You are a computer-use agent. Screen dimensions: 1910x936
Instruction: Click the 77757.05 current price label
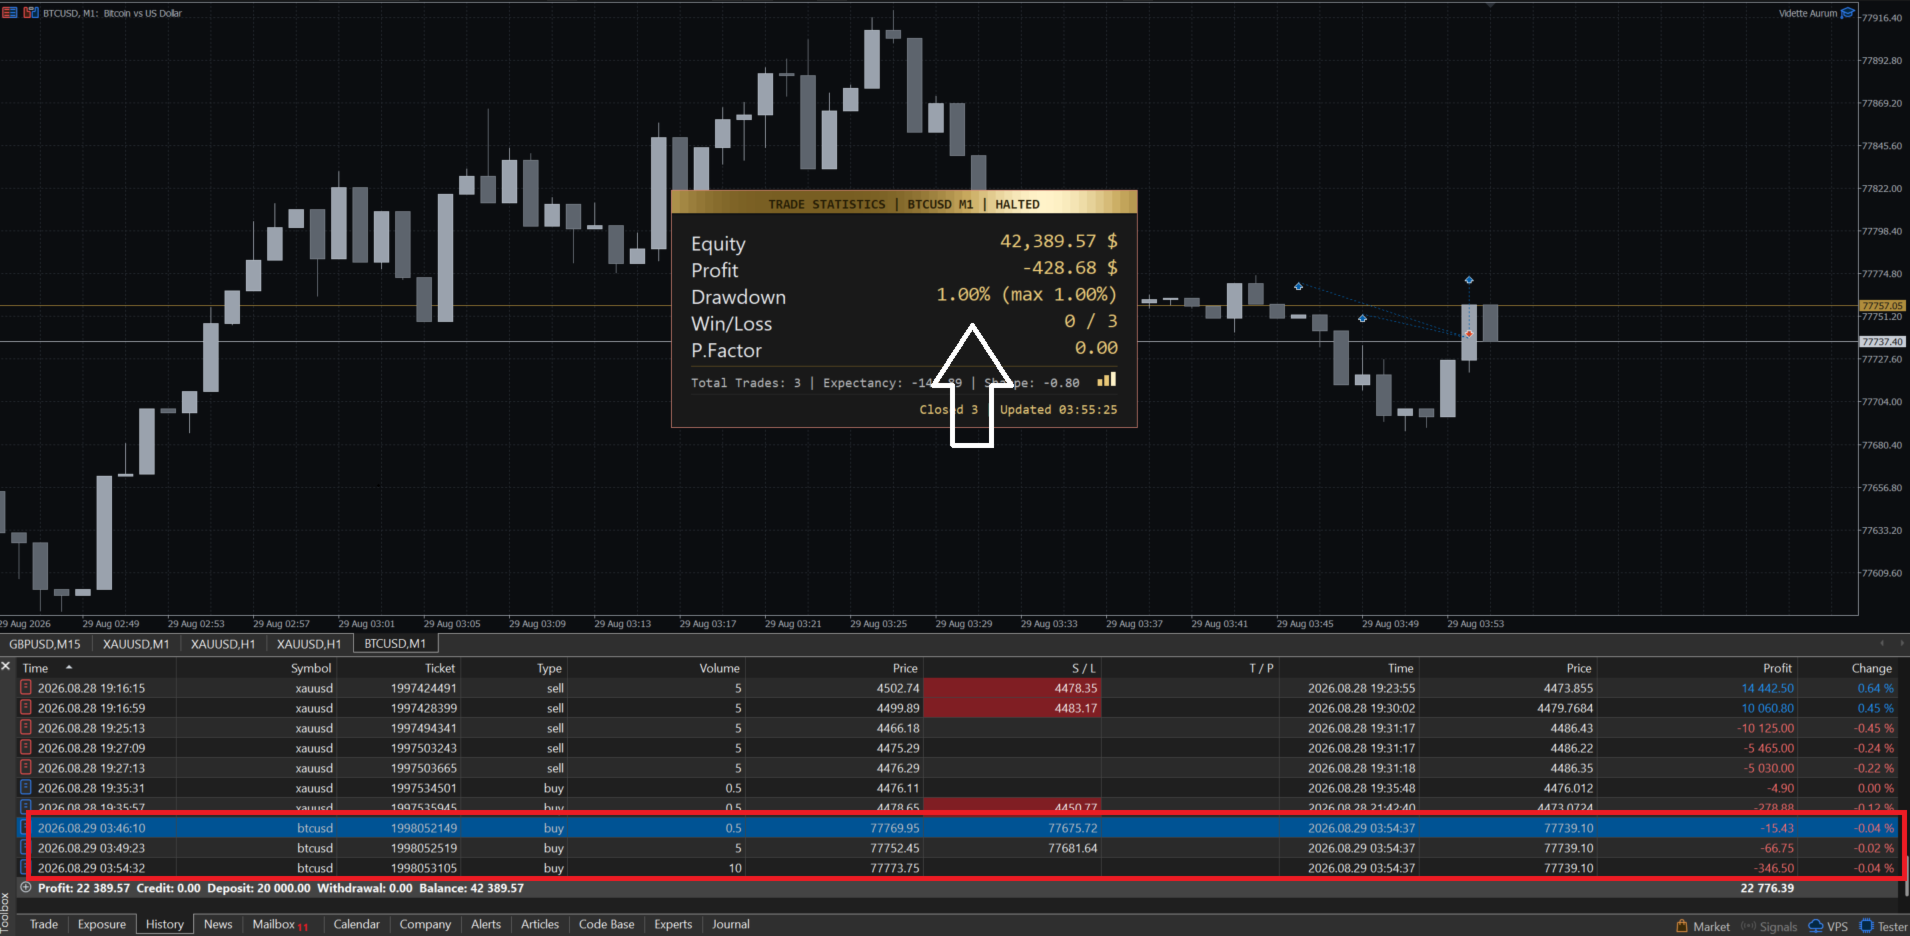coord(1882,305)
